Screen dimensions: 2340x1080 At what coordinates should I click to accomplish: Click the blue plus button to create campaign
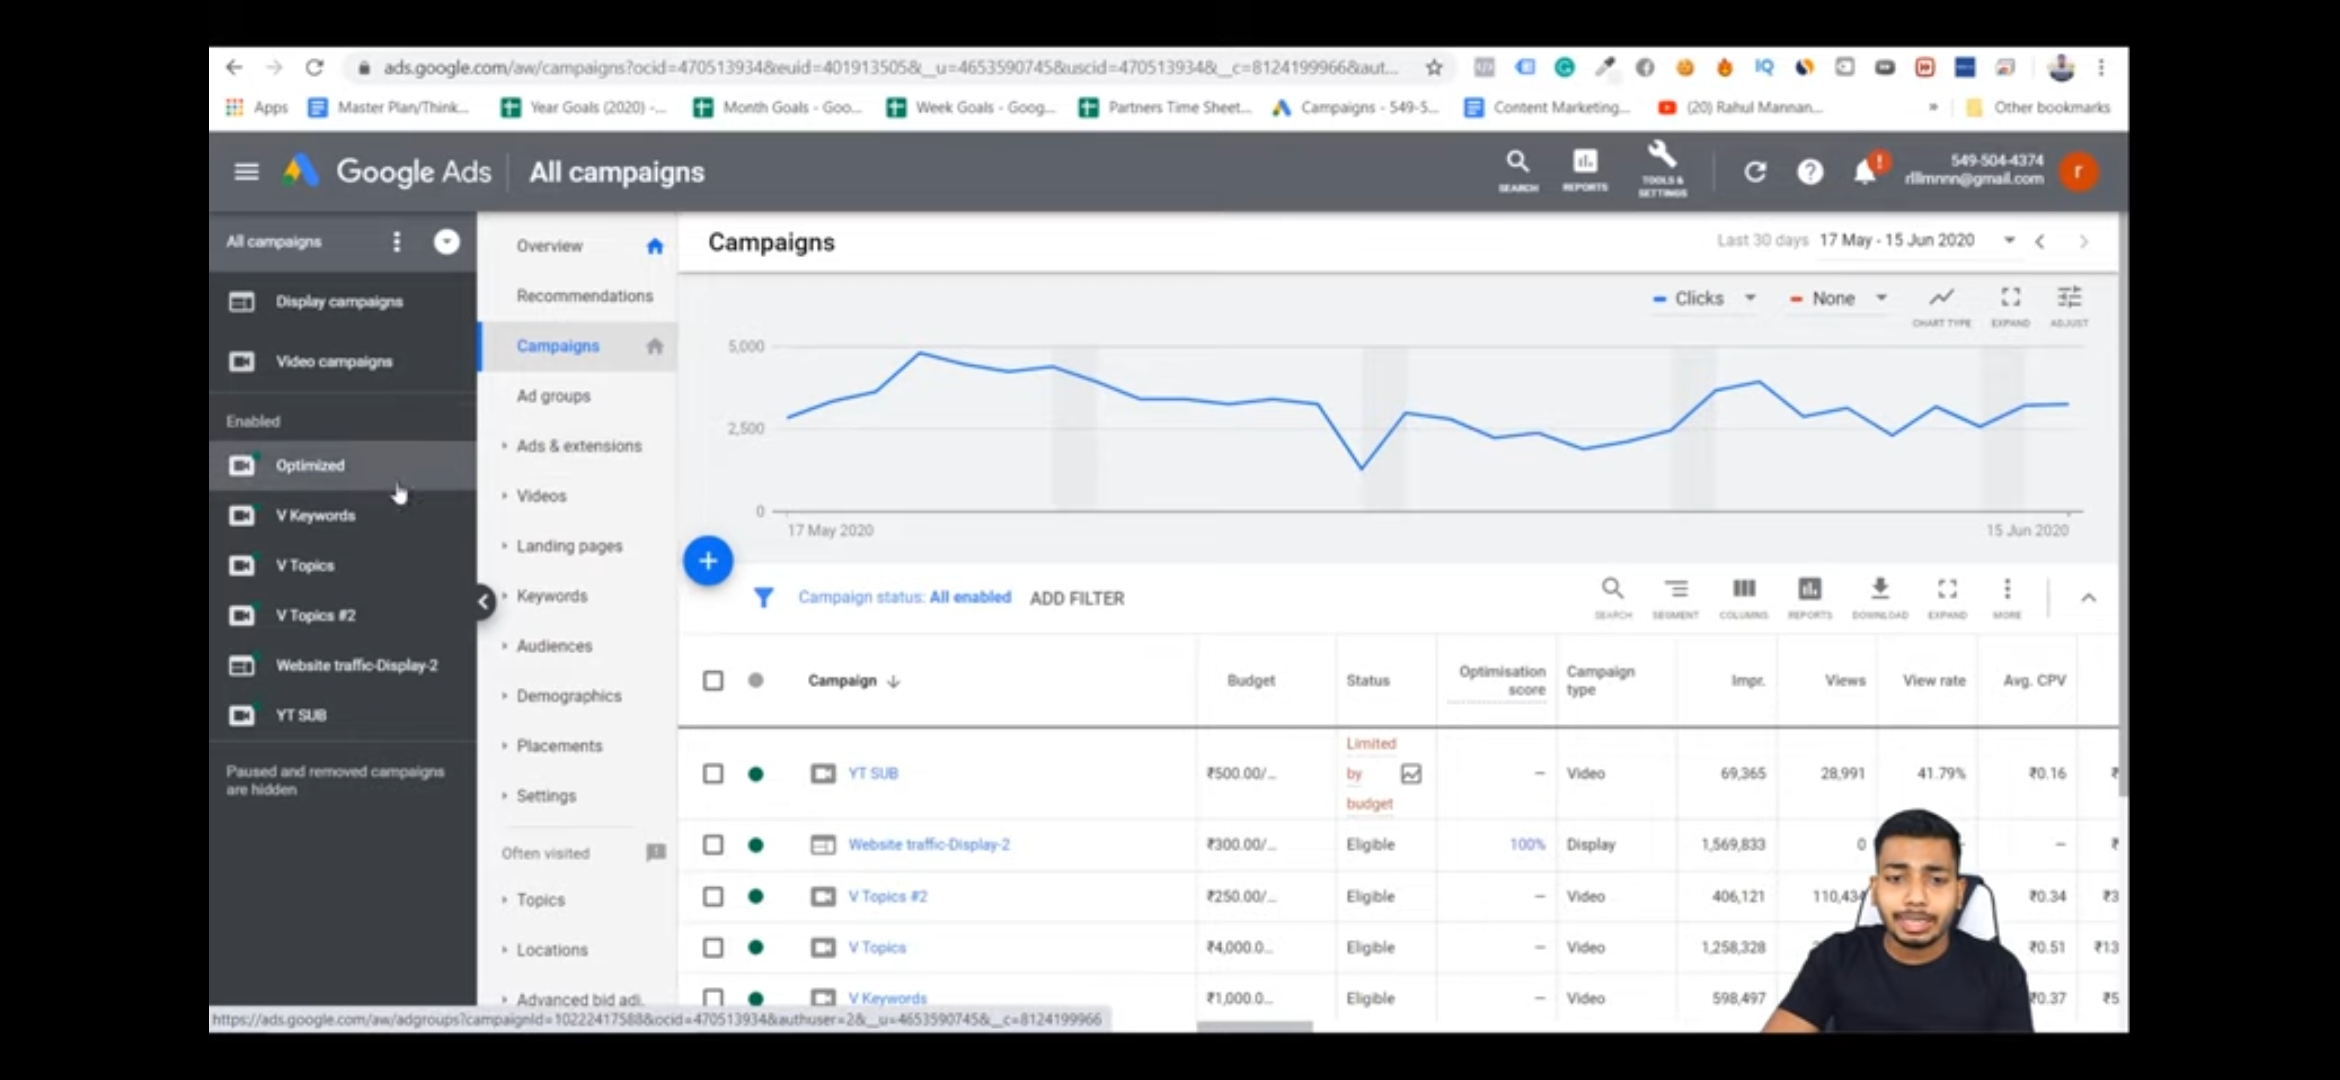coord(708,561)
